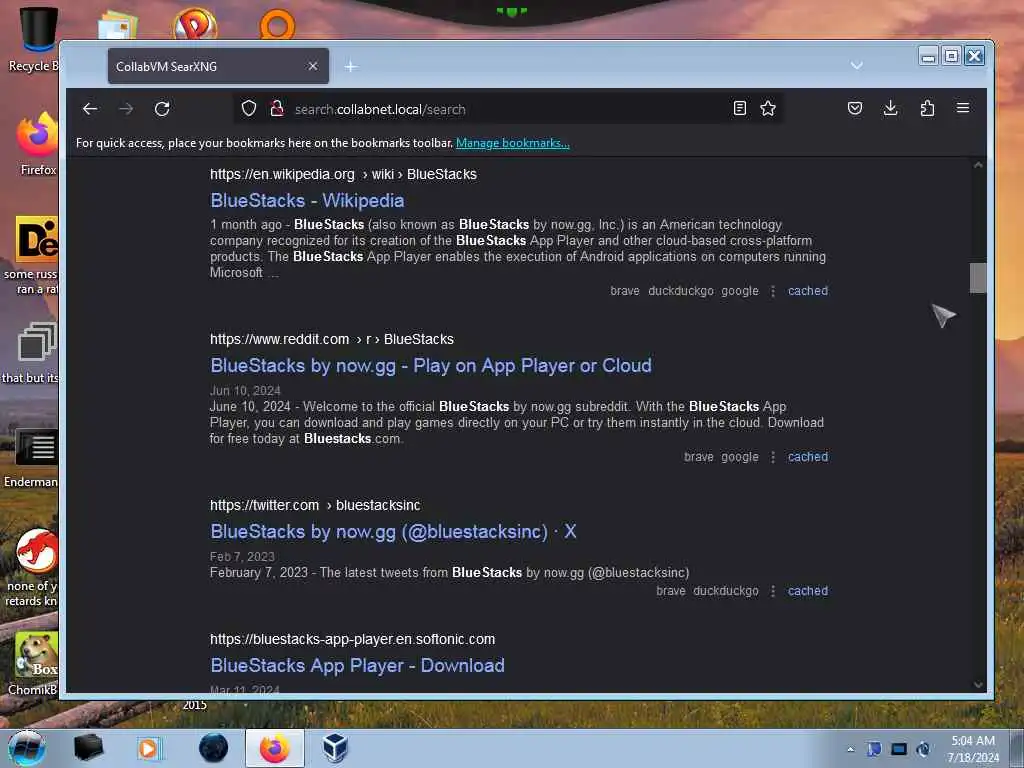Click the scrollbar up arrow
The image size is (1024, 768).
click(978, 165)
